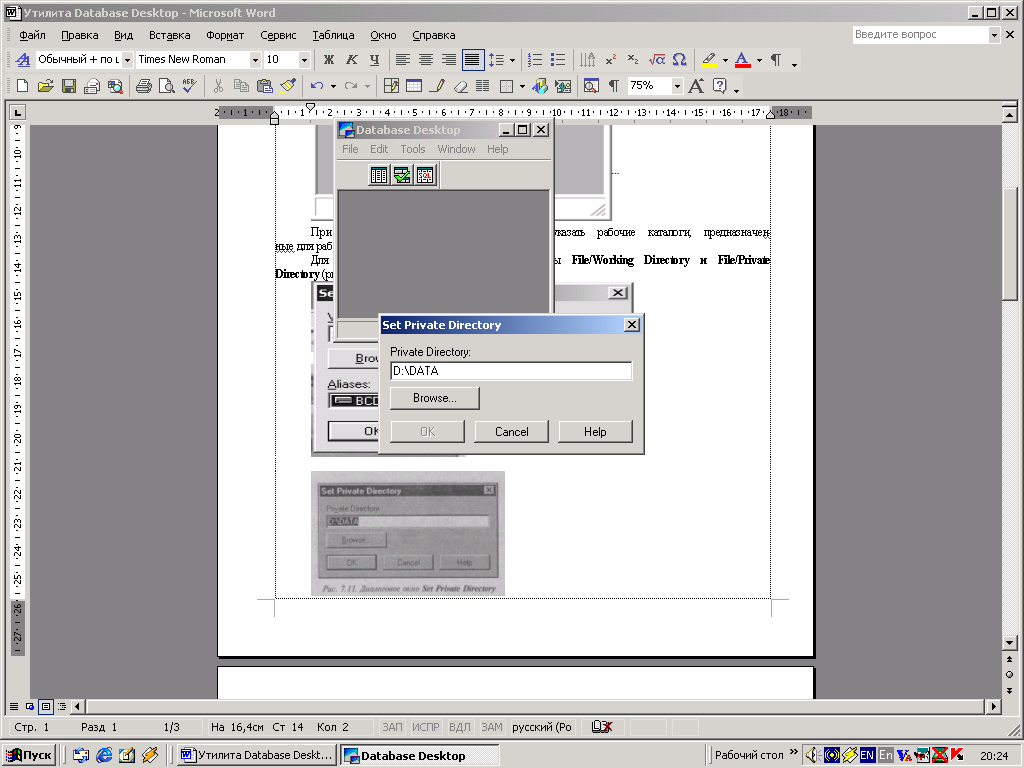Open the QBE query tool in Database Desktop

click(x=402, y=175)
